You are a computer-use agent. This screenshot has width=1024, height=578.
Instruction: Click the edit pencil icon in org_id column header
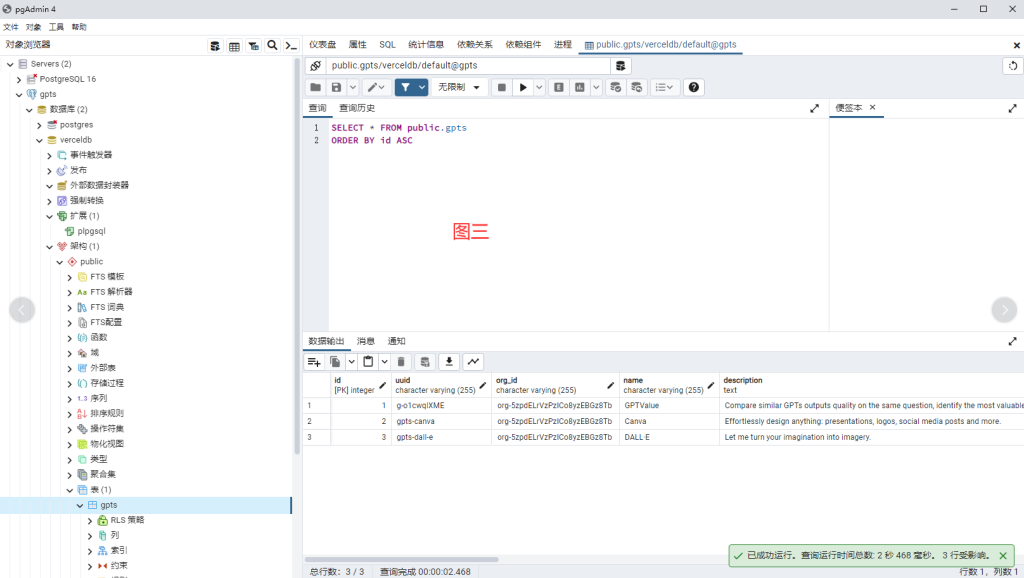coord(611,385)
